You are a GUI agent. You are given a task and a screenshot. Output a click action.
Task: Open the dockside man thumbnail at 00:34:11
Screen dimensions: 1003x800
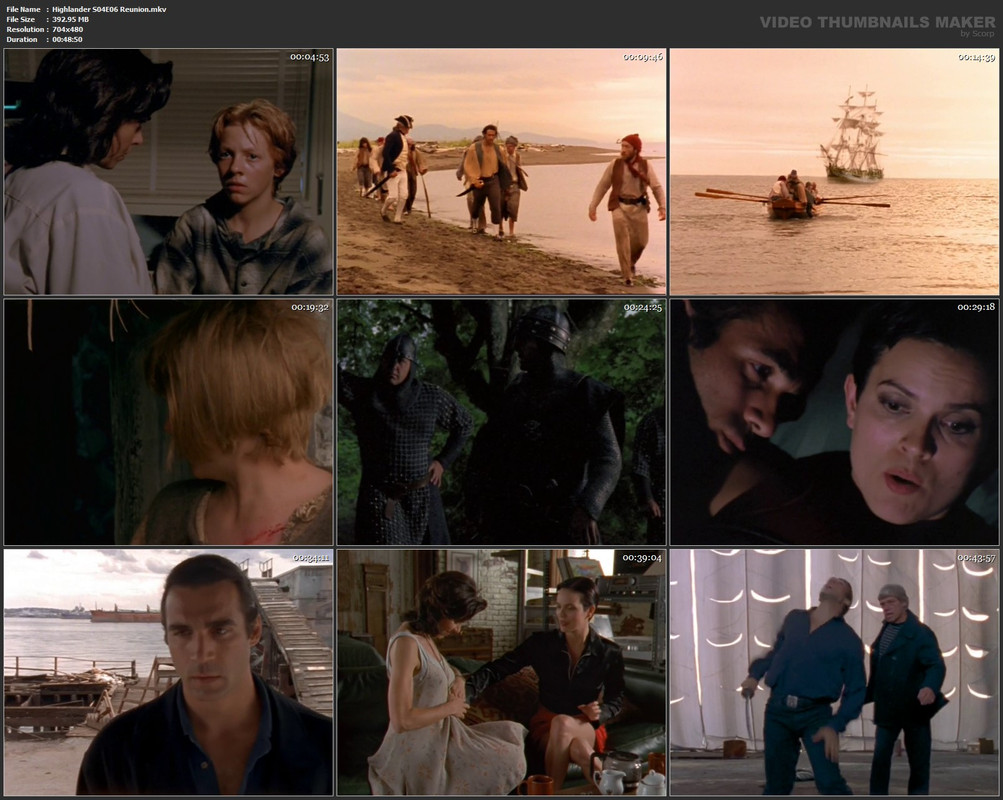tap(168, 672)
